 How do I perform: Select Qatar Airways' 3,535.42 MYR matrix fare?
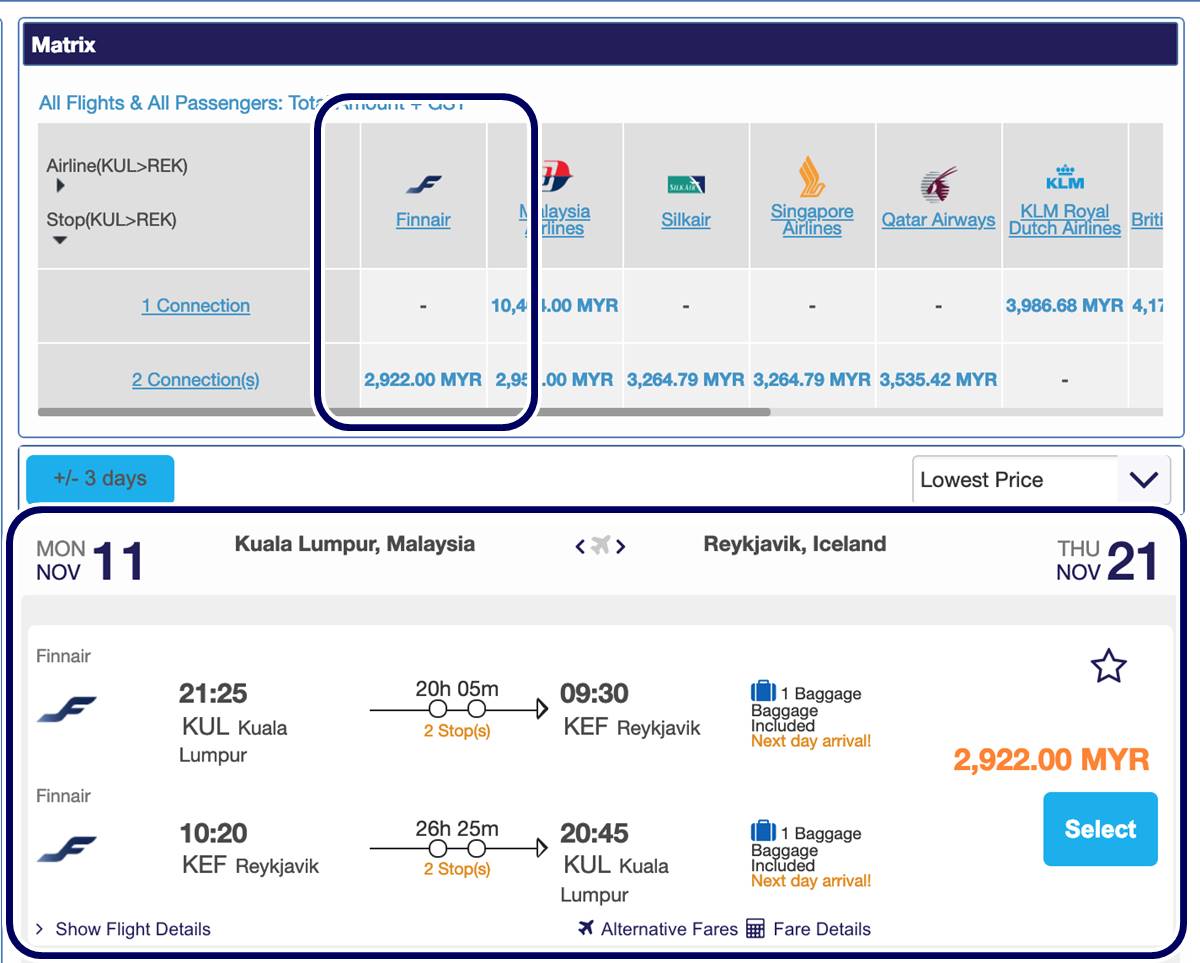(x=938, y=380)
